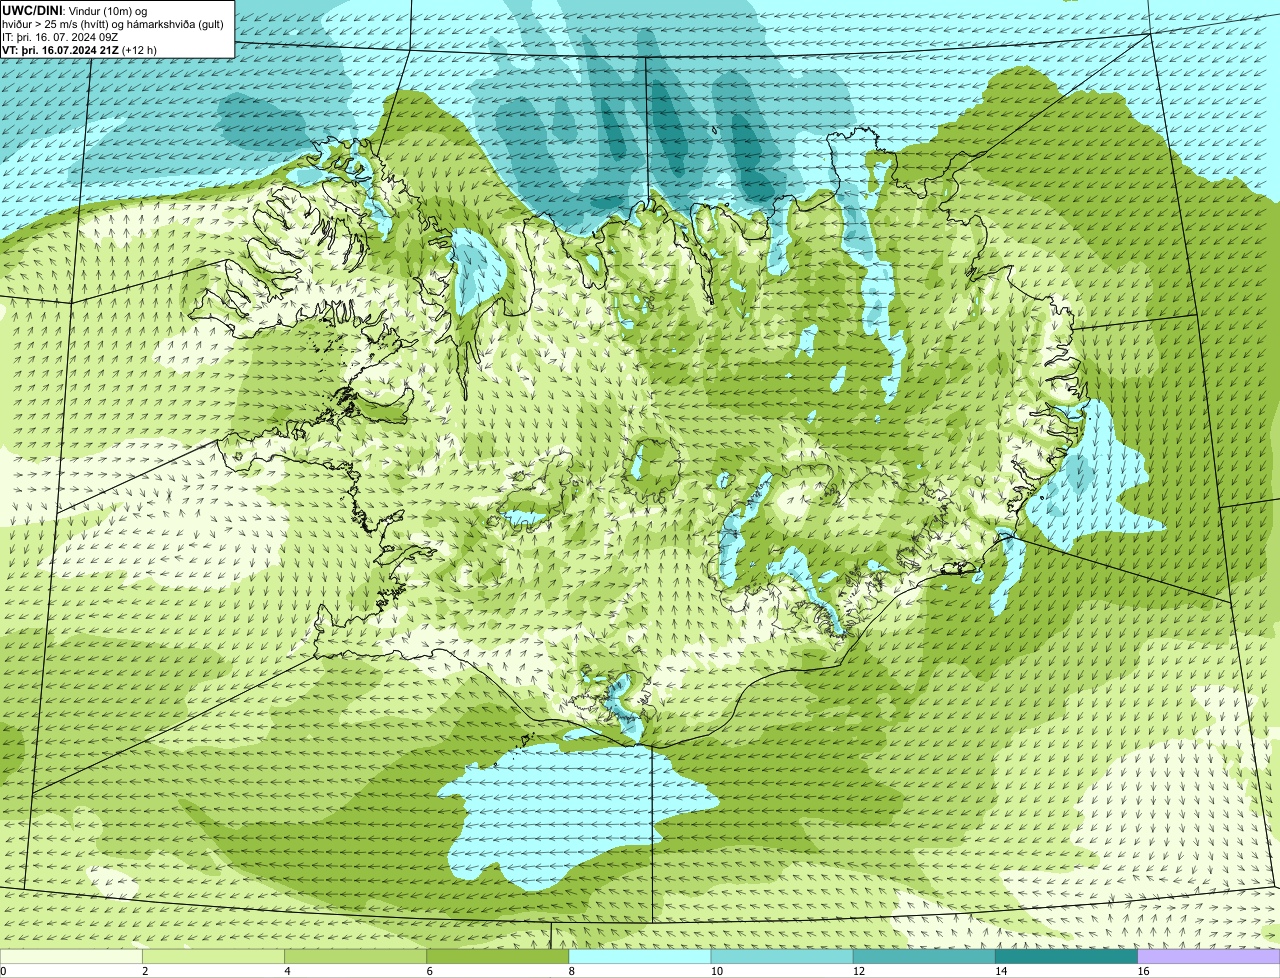Click the "VT: þri. 16.07.2024 21Z" valid time line

[x=79, y=50]
